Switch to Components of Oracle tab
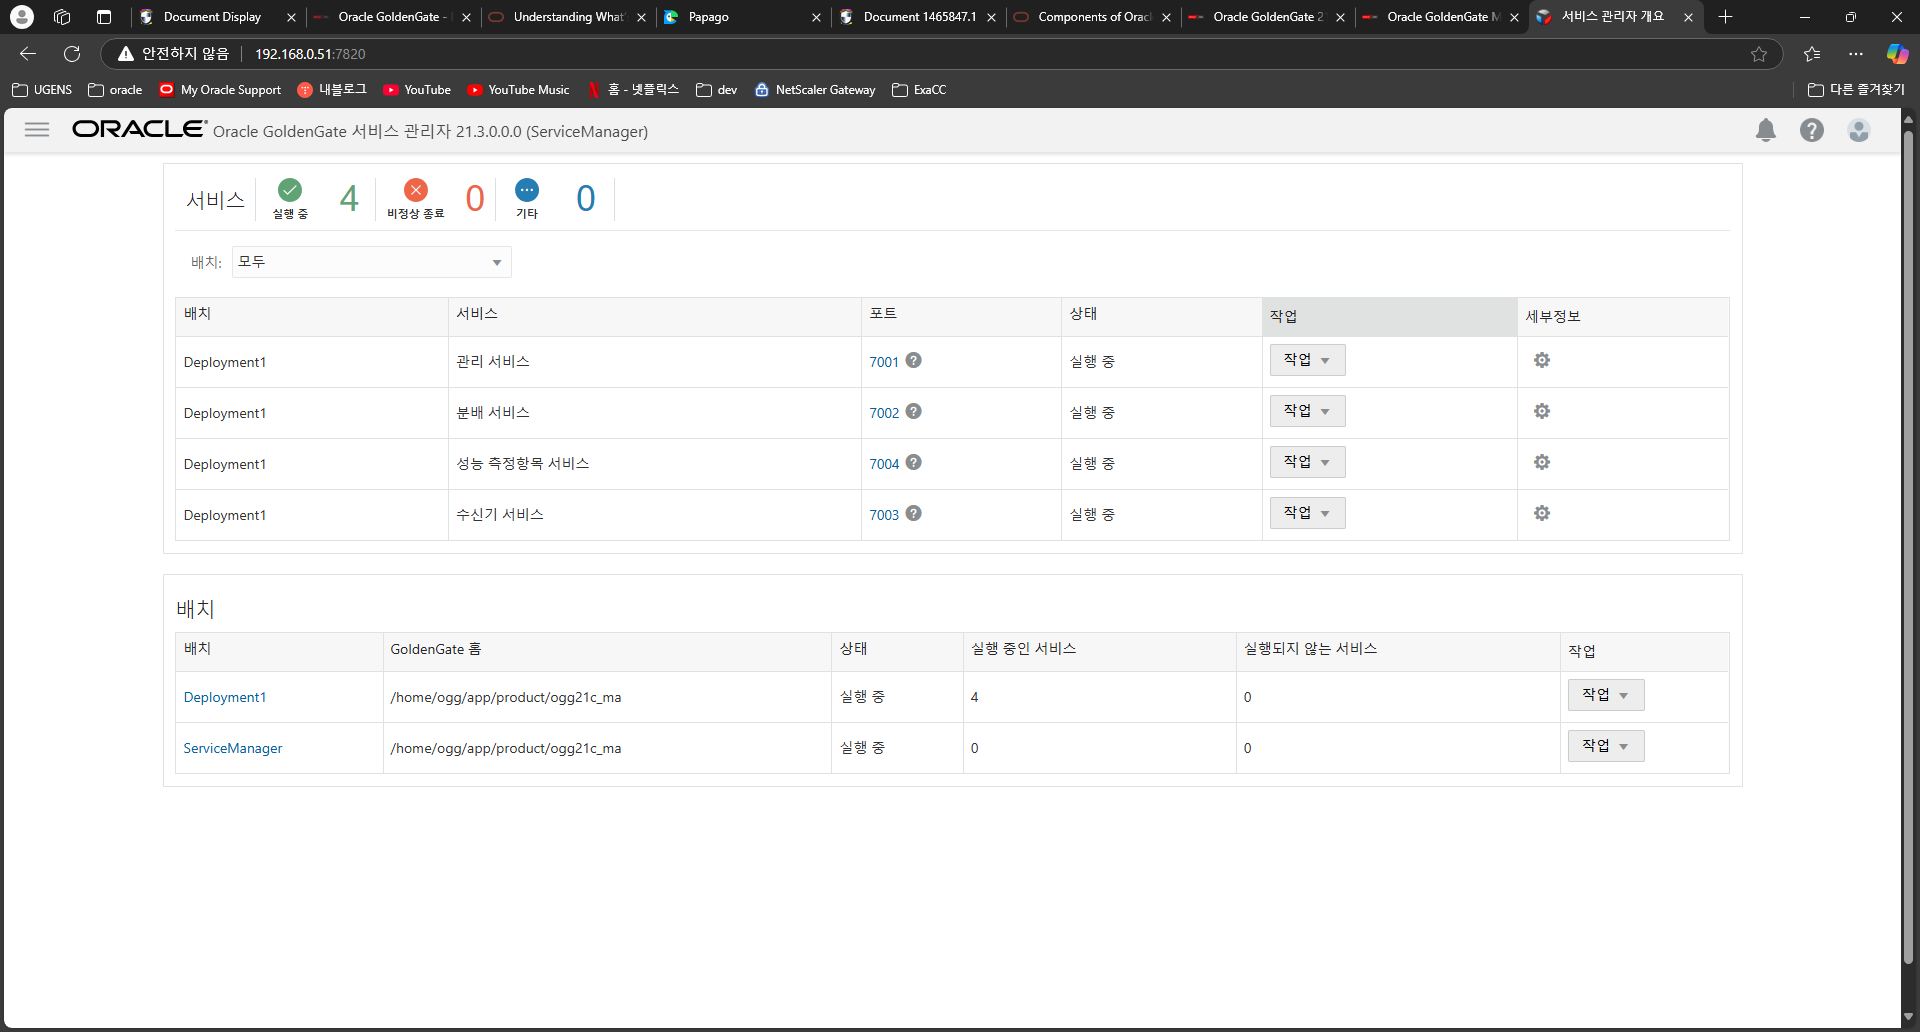This screenshot has width=1920, height=1032. point(1094,17)
